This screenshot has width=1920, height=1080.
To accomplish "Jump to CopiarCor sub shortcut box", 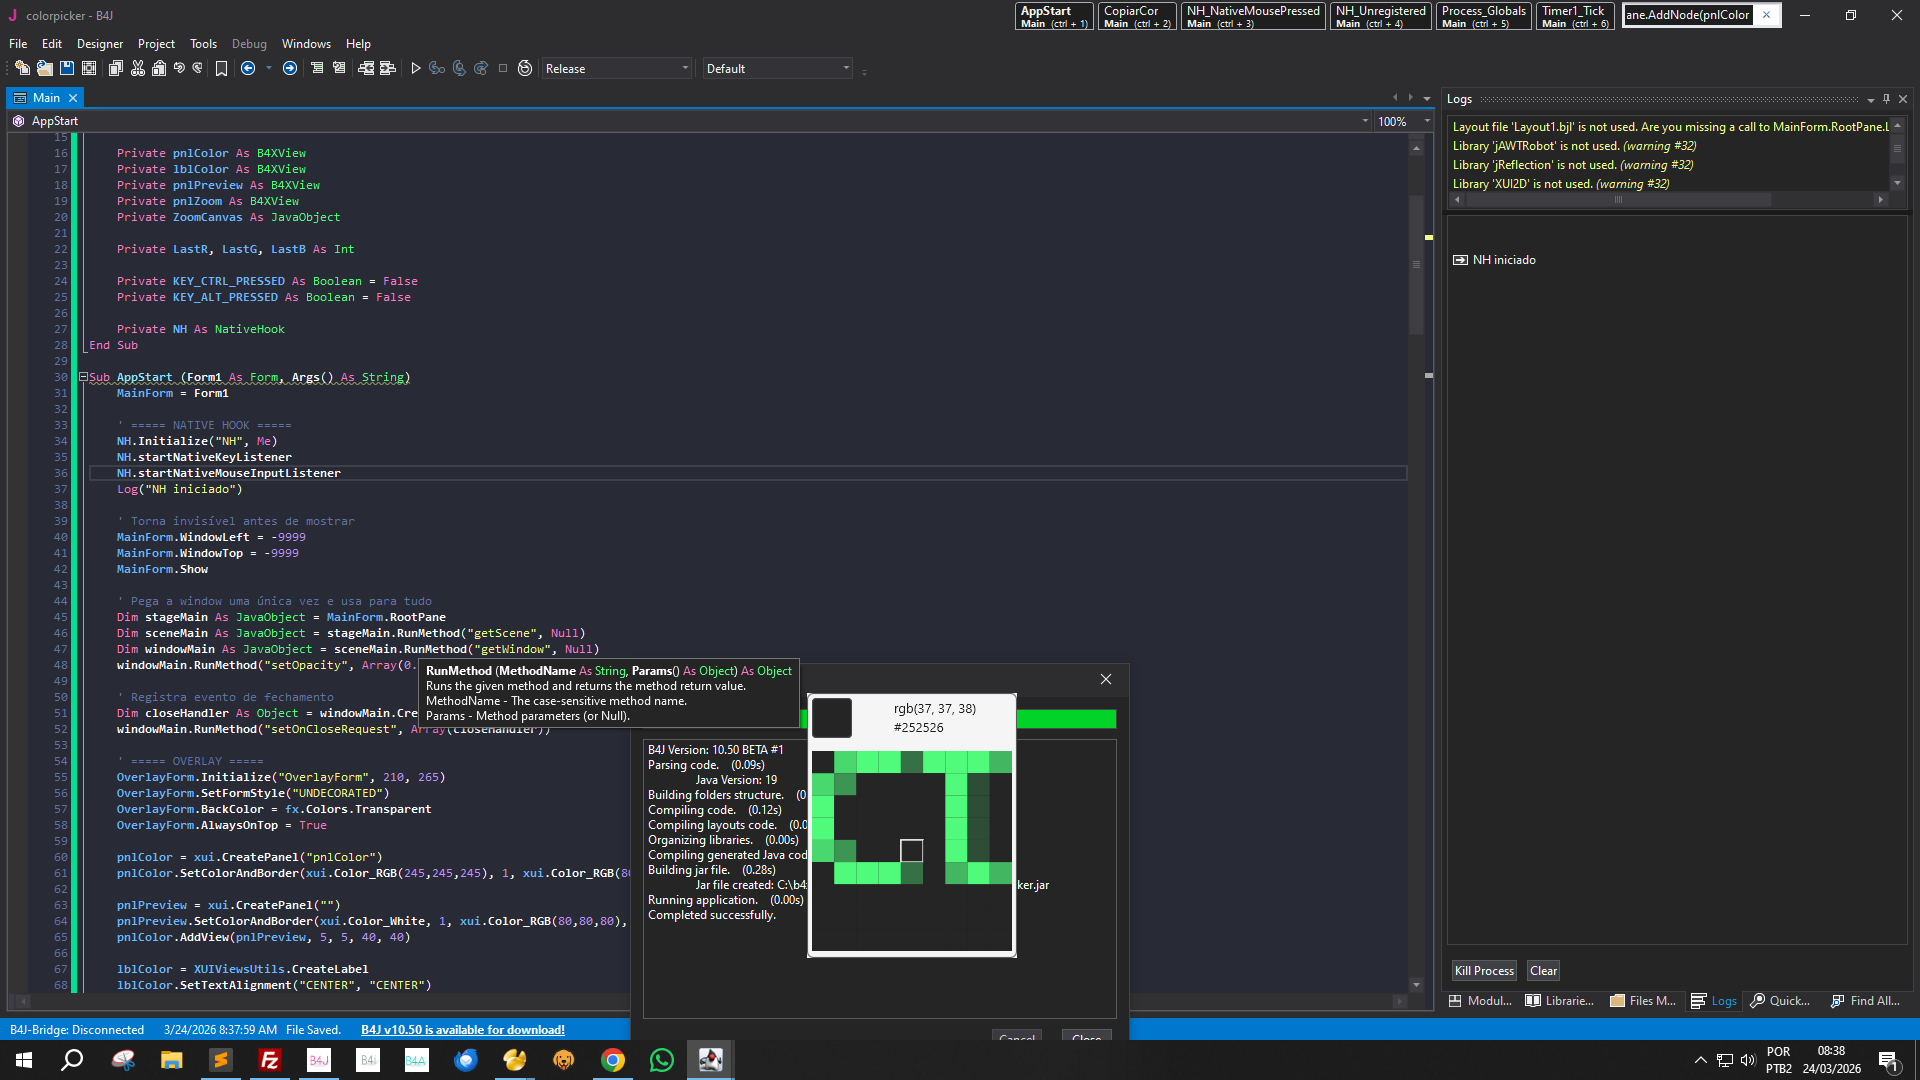I will coord(1136,16).
